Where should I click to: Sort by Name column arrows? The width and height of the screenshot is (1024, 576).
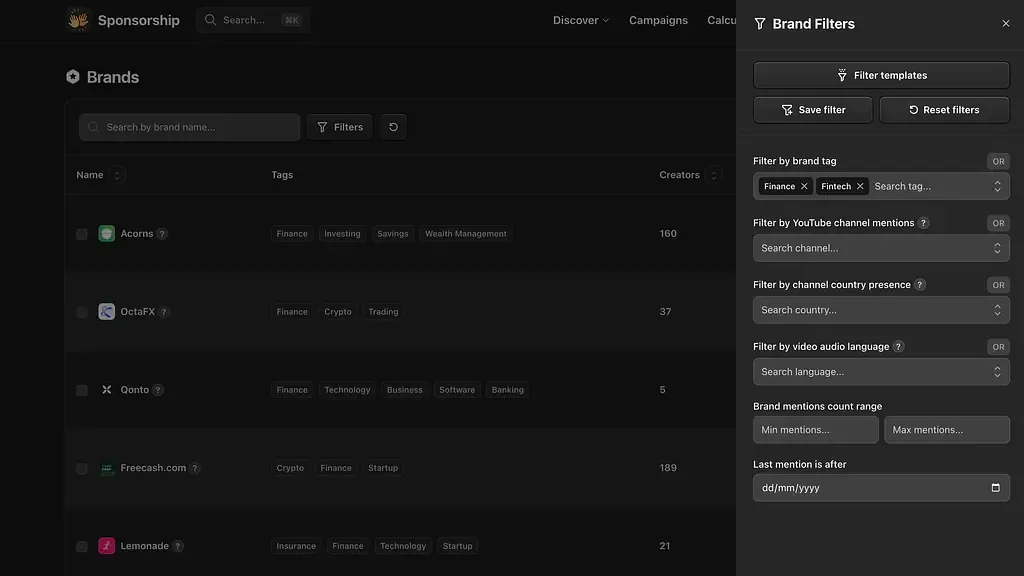117,175
